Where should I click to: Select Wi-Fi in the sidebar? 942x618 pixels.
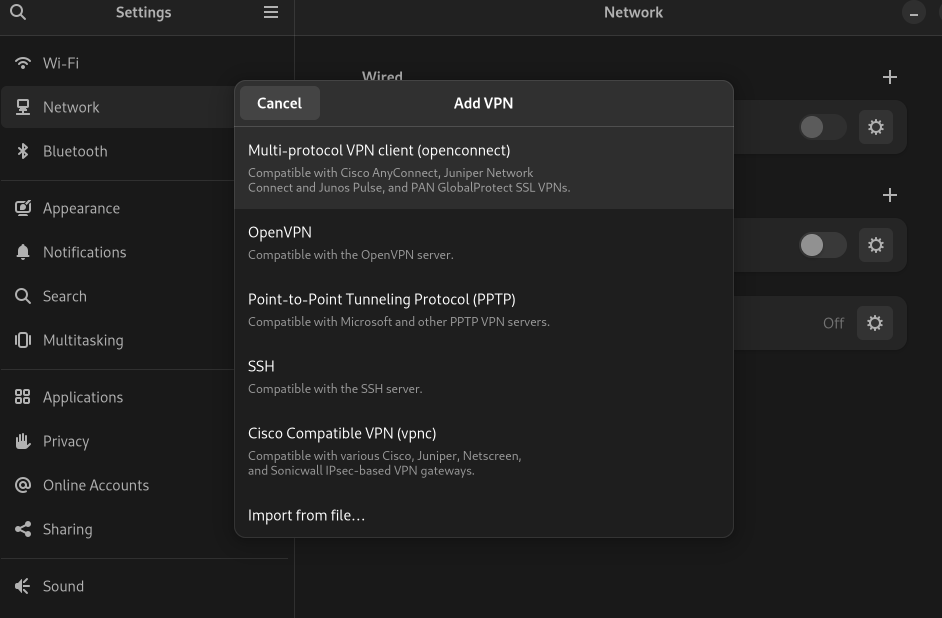click(61, 63)
